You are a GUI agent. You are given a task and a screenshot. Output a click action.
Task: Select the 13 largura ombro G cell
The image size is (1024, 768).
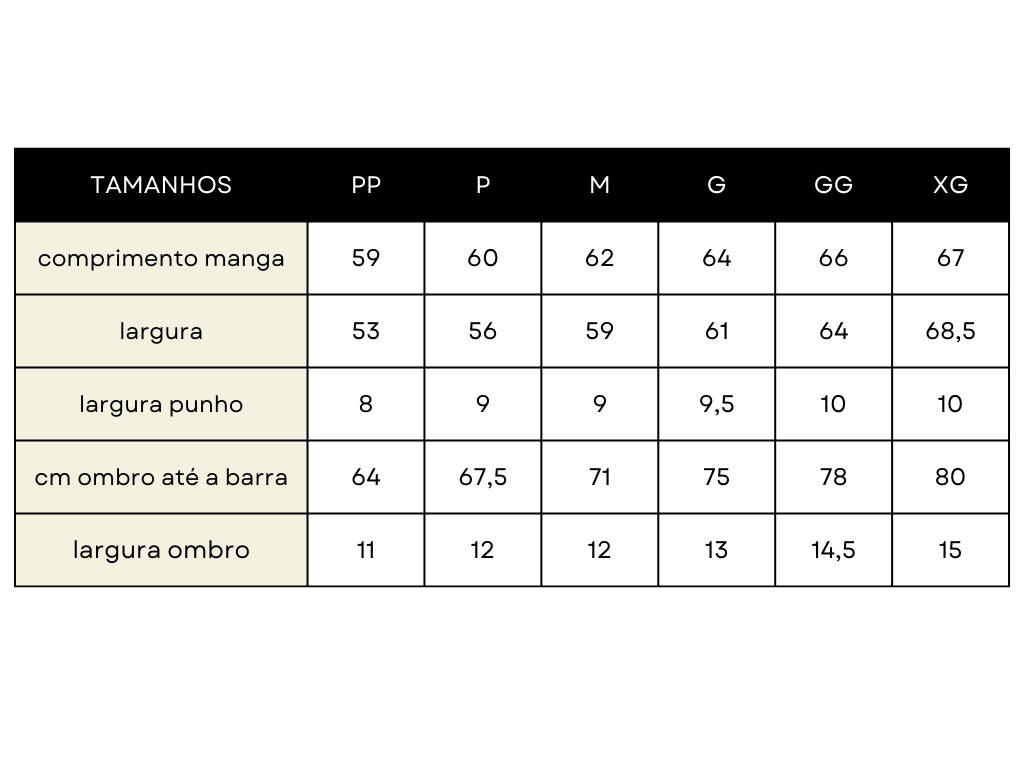tap(716, 550)
